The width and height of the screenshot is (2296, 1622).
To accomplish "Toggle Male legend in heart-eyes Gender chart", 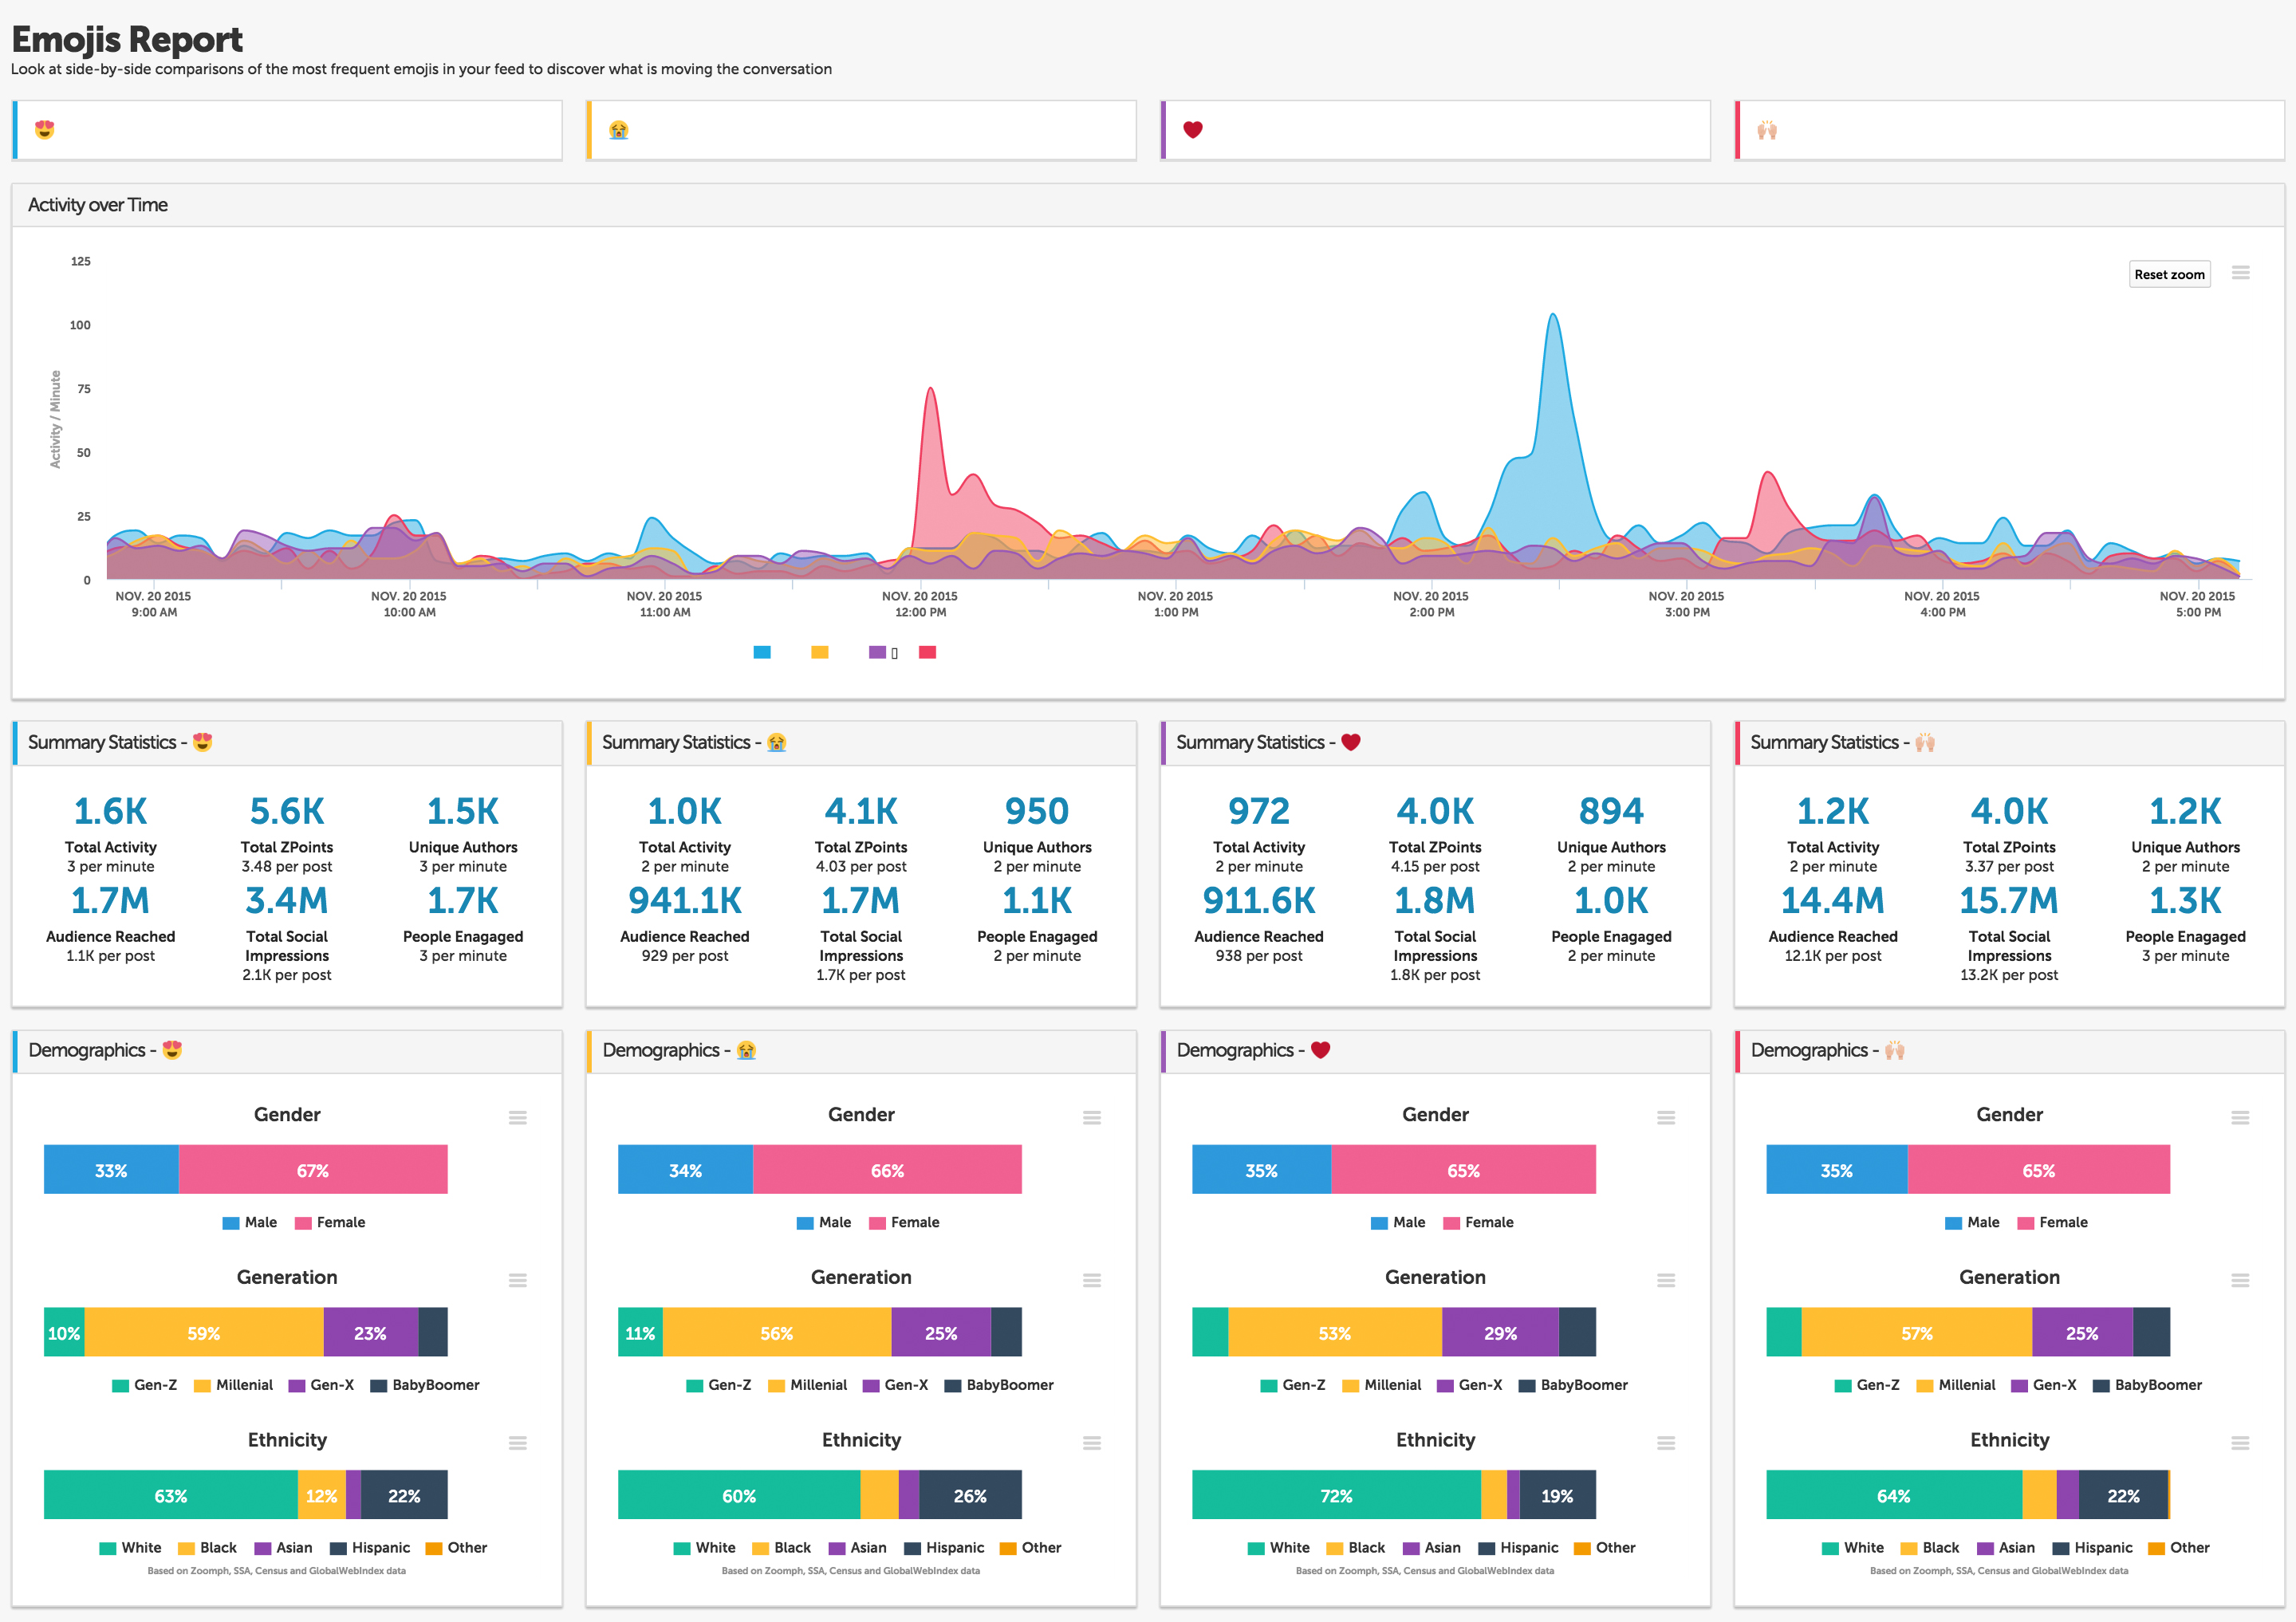I will tap(250, 1222).
